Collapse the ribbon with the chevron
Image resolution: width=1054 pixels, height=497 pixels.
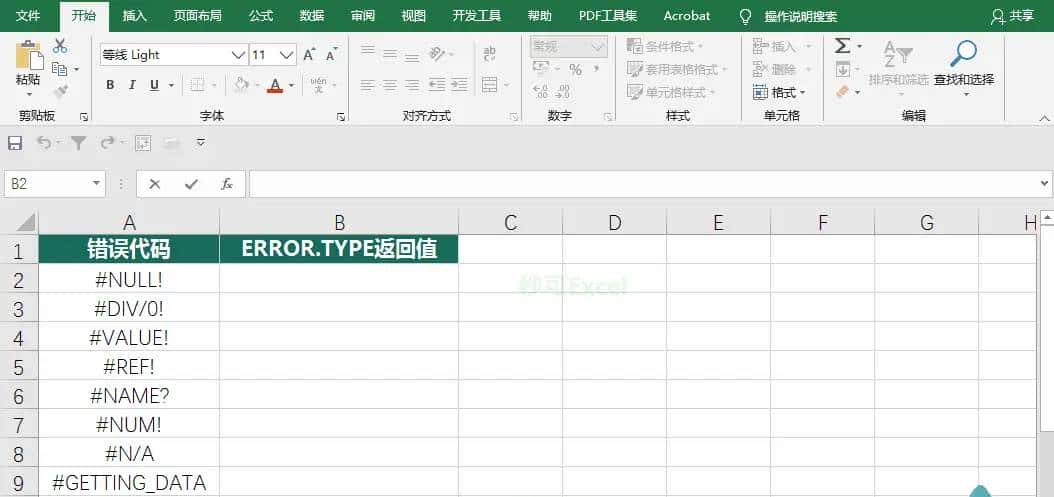click(x=1044, y=118)
